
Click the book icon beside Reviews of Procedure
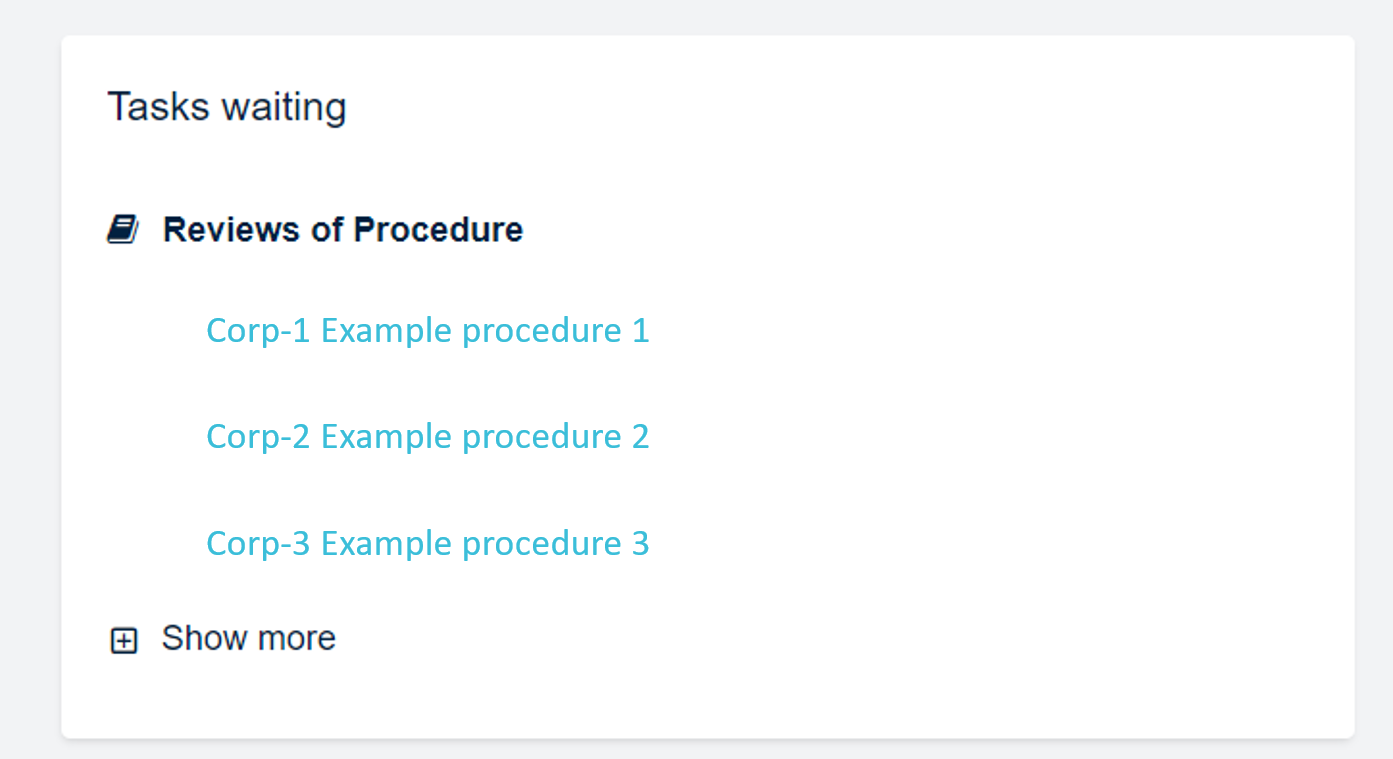tap(122, 230)
